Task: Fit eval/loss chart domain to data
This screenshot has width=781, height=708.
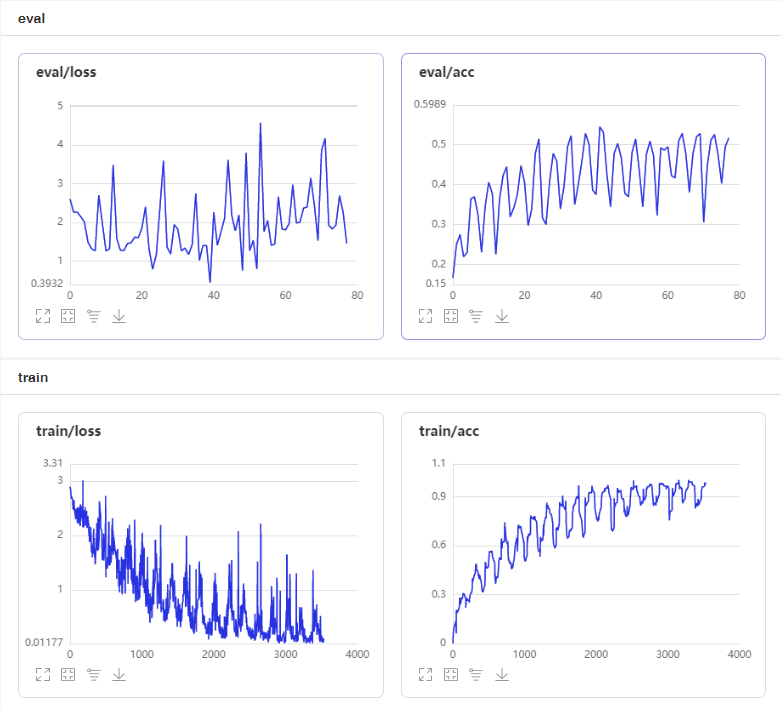Action: coord(68,316)
